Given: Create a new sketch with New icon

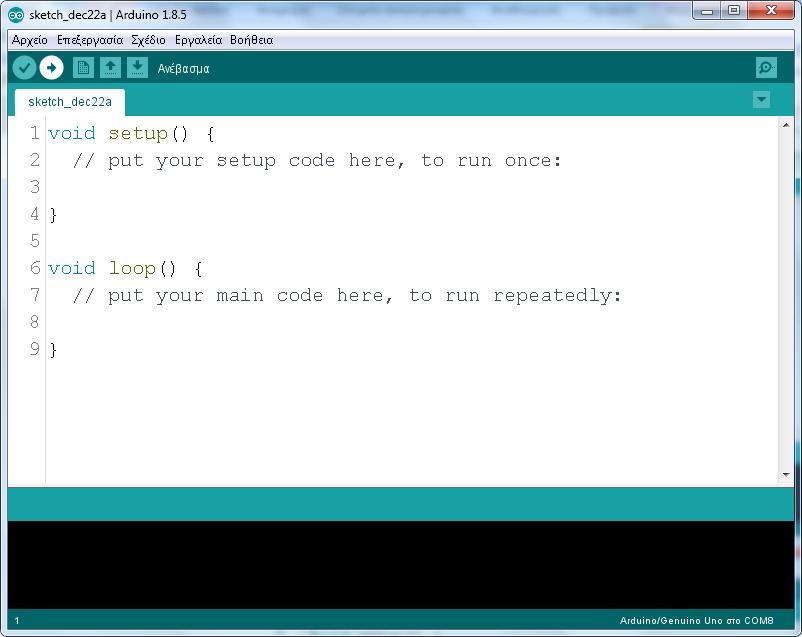Looking at the screenshot, I should (83, 68).
